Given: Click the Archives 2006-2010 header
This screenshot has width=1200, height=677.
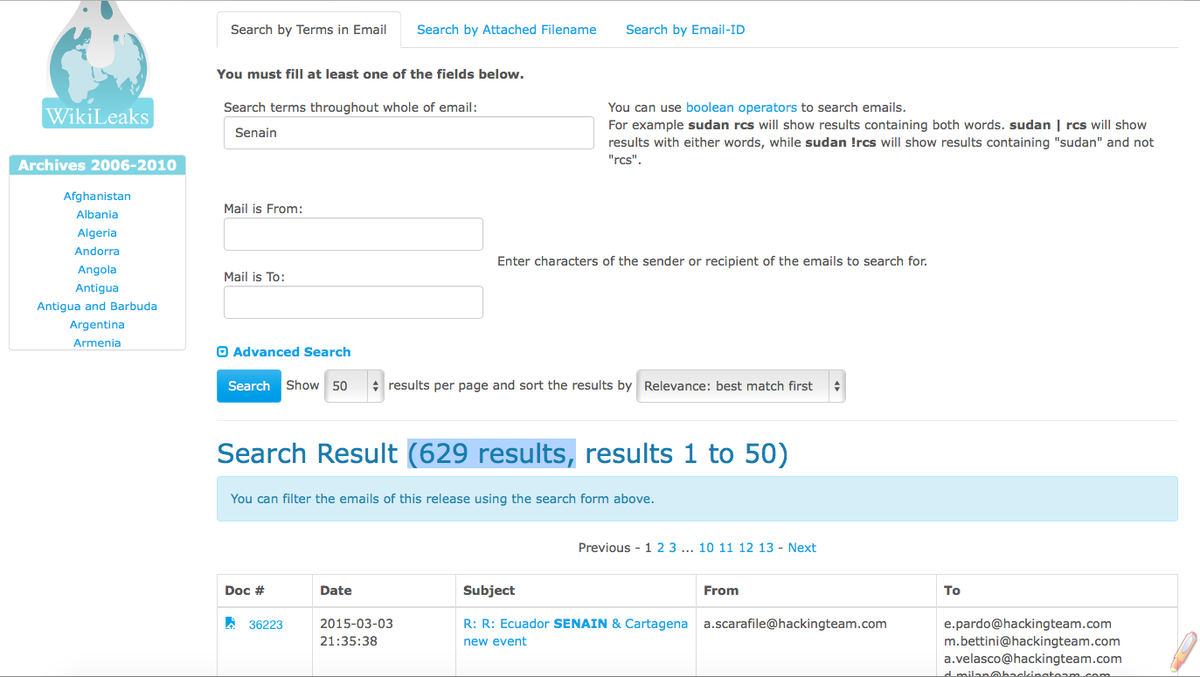Looking at the screenshot, I should click(97, 165).
